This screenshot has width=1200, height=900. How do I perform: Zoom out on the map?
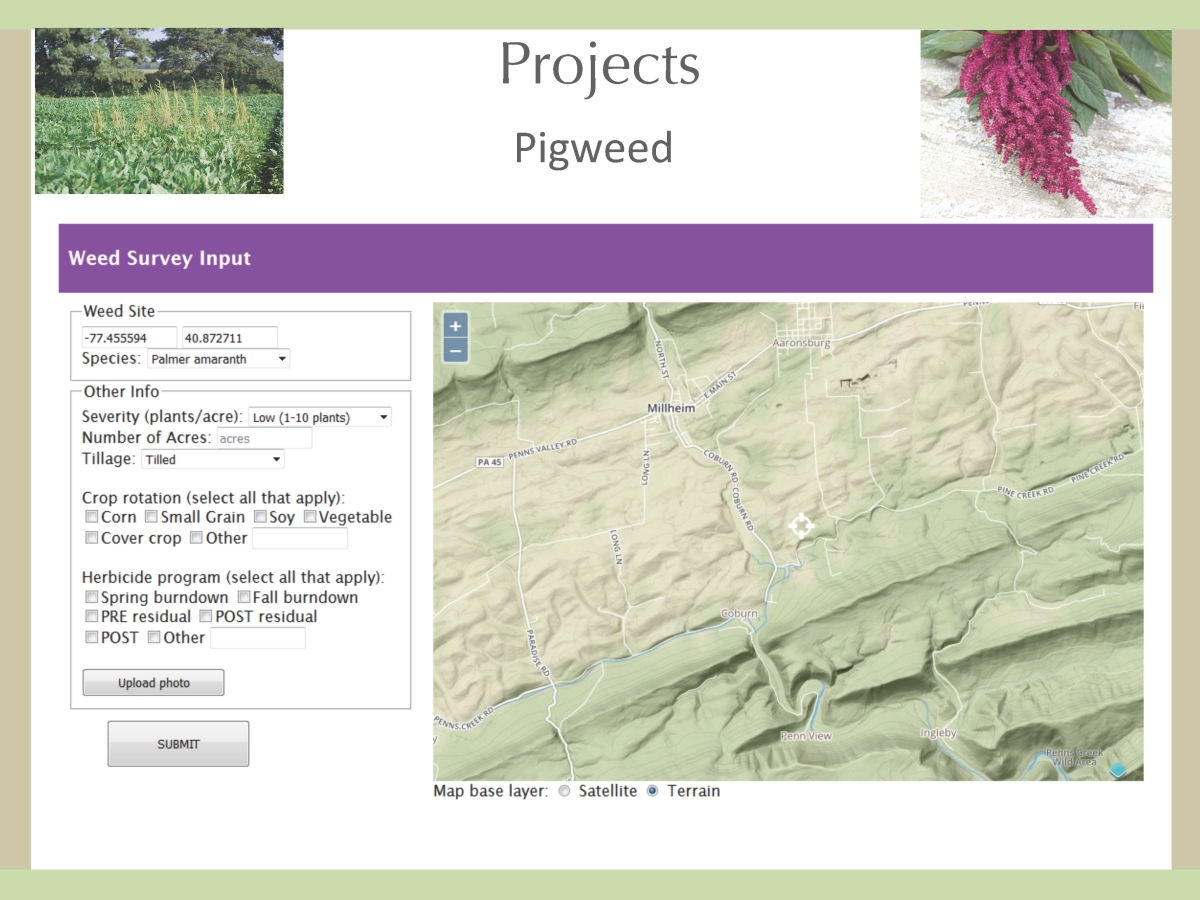point(455,350)
